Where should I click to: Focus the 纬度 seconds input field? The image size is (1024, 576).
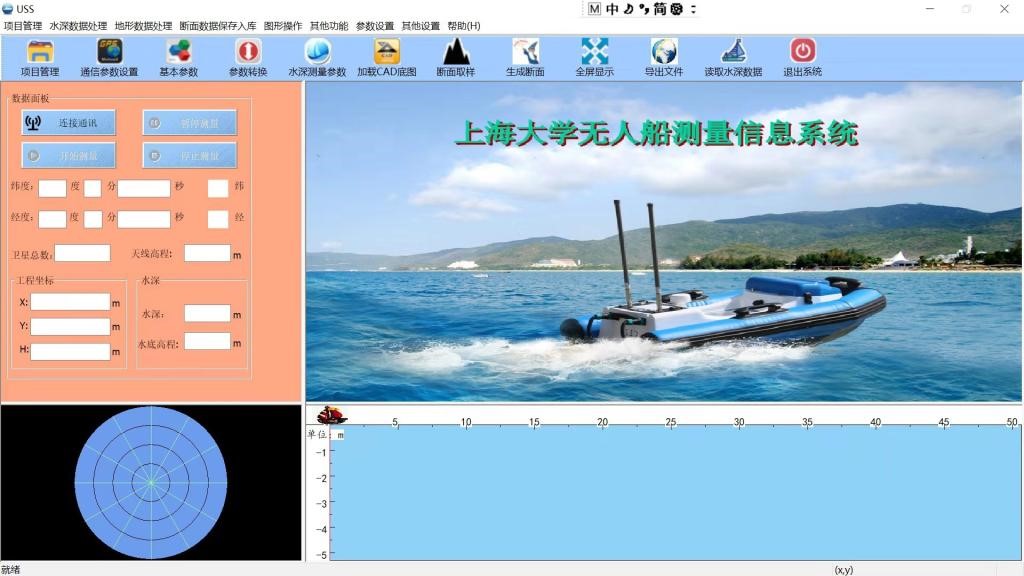[144, 188]
